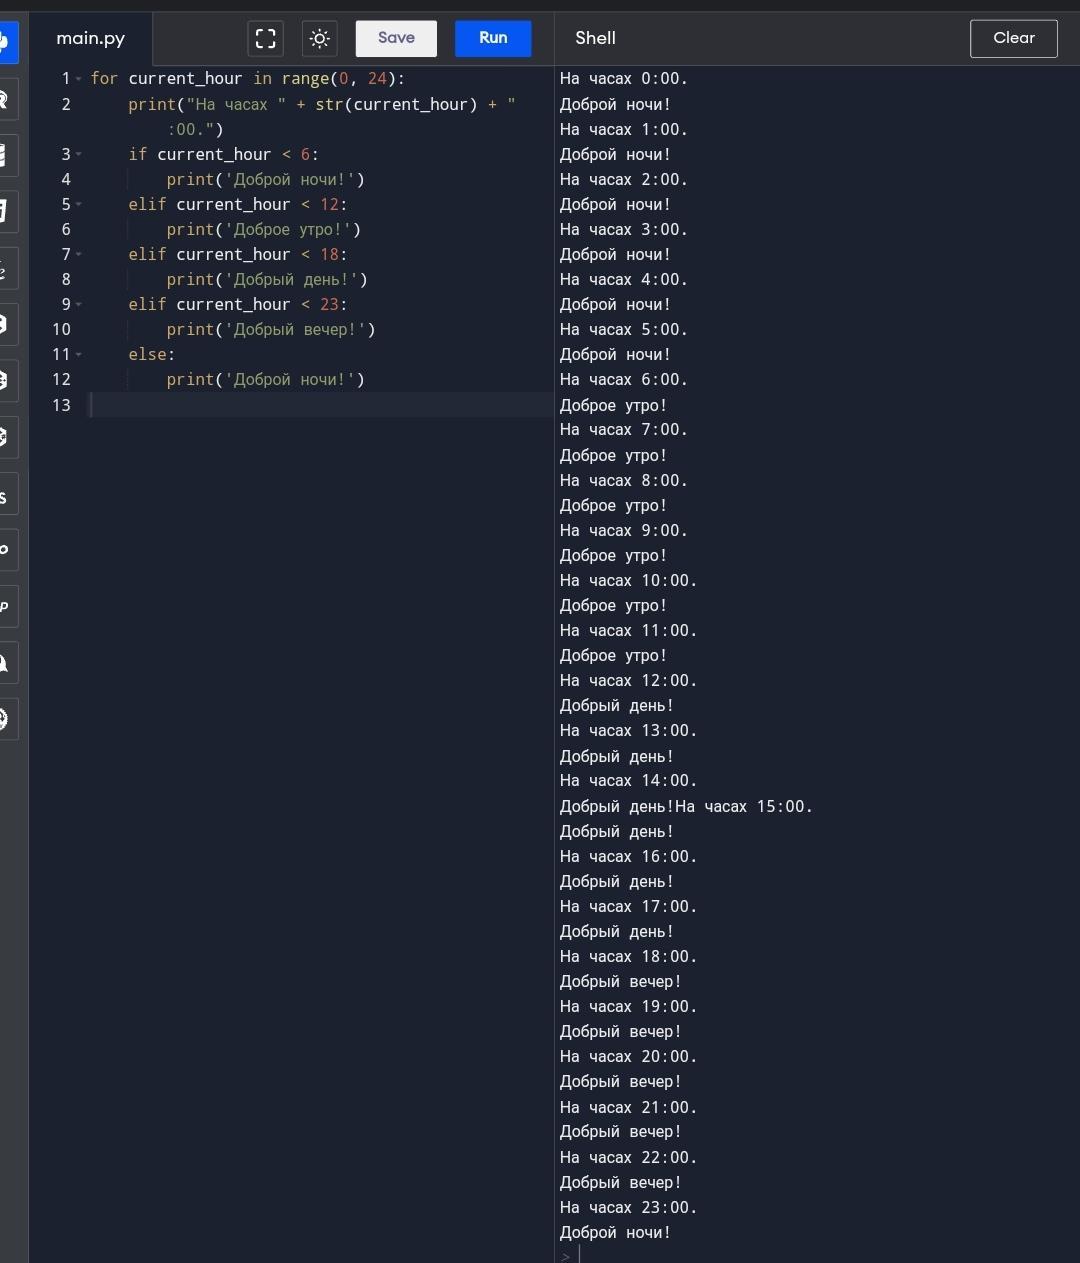Click the 'Доброй ночи!' string in line 12
Viewport: 1080px width, 1263px height.
click(290, 379)
